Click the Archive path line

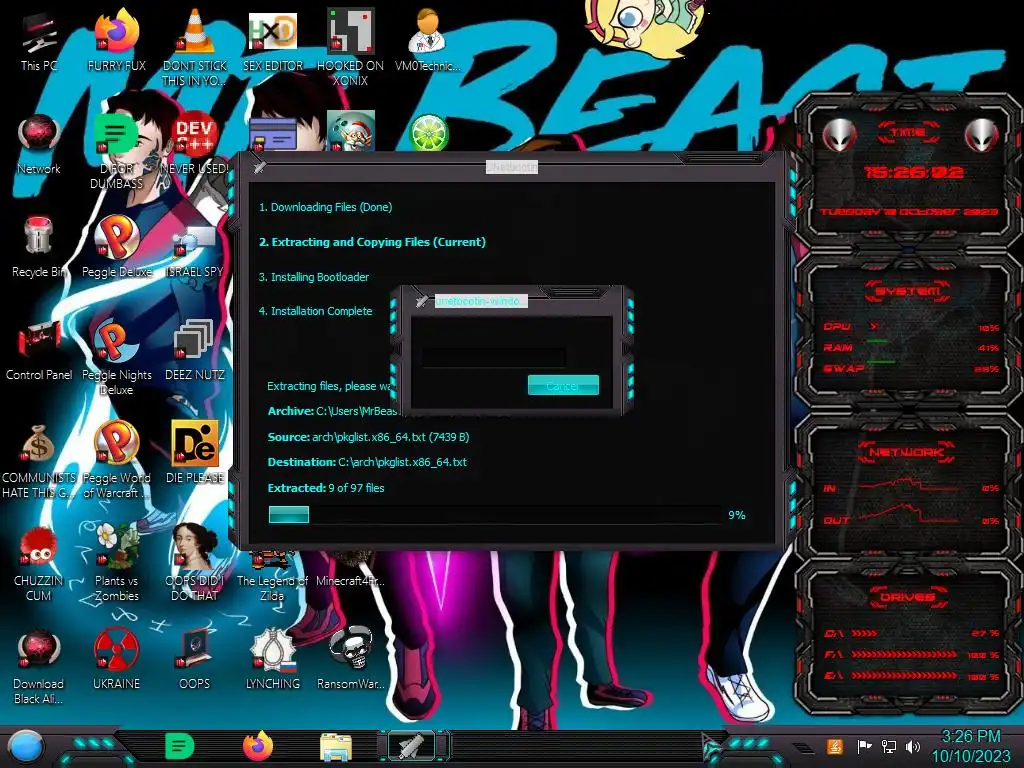333,411
